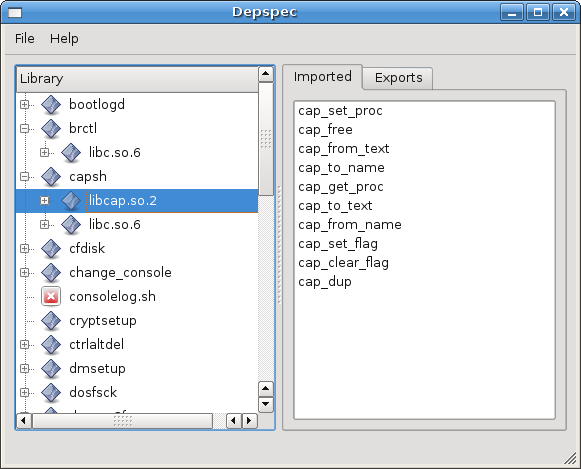
Task: Click the window resize grip corner
Action: tap(571, 459)
